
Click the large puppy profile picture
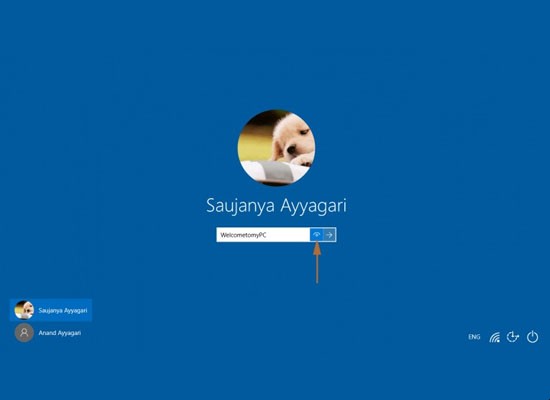tap(276, 147)
